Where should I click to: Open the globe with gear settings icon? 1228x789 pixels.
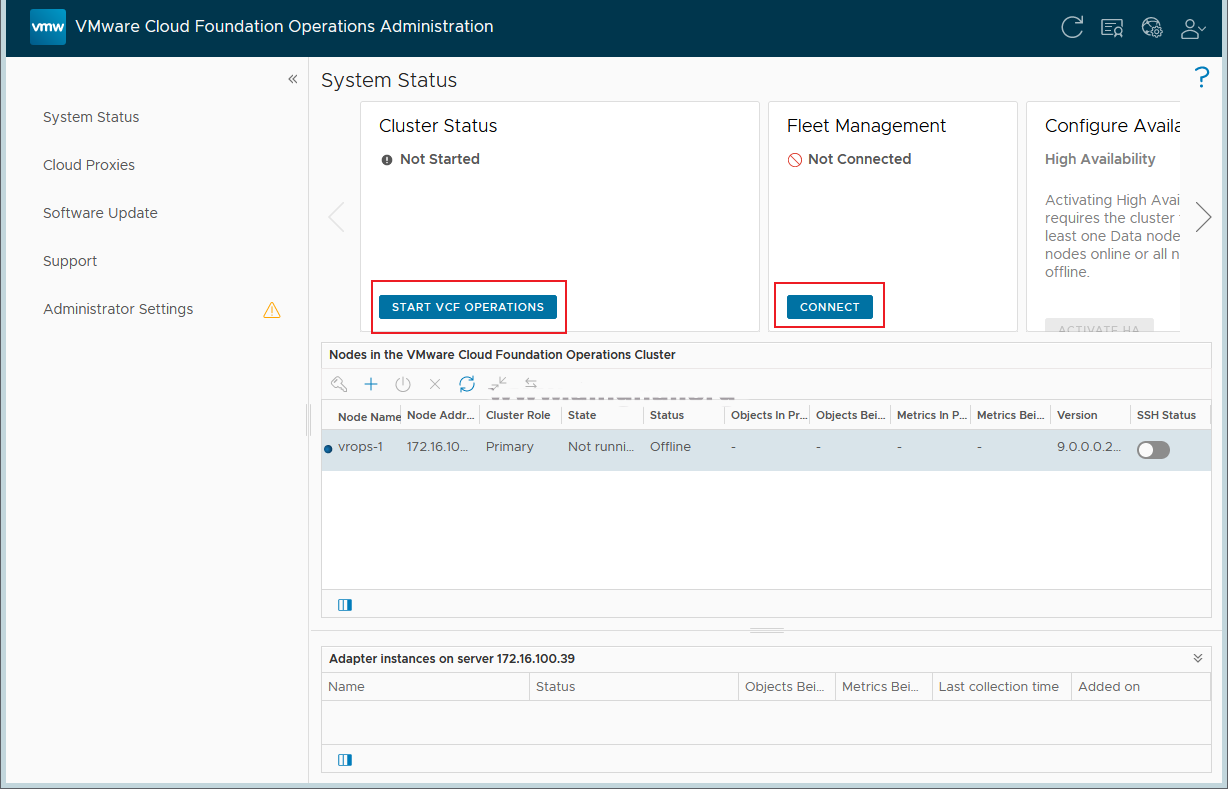click(x=1152, y=28)
